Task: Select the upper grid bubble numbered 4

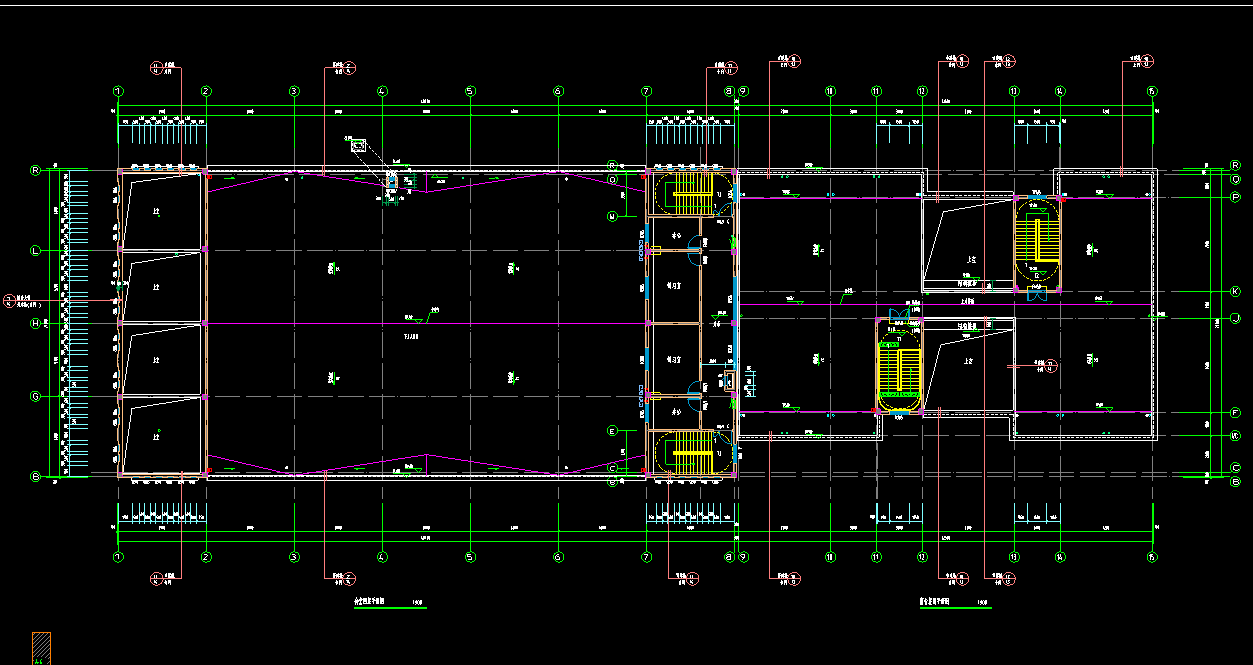Action: click(x=382, y=91)
